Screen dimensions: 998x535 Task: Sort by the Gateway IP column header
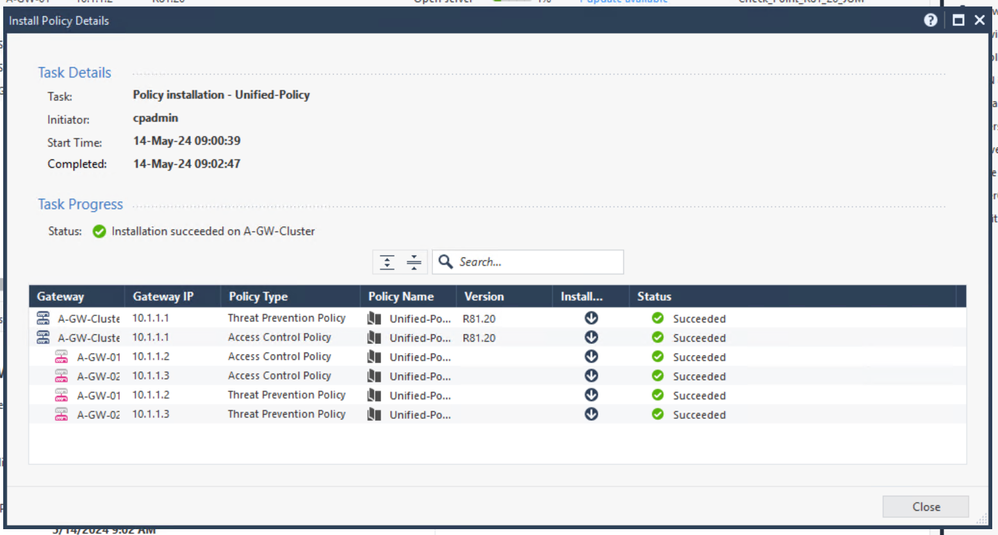[x=163, y=296]
